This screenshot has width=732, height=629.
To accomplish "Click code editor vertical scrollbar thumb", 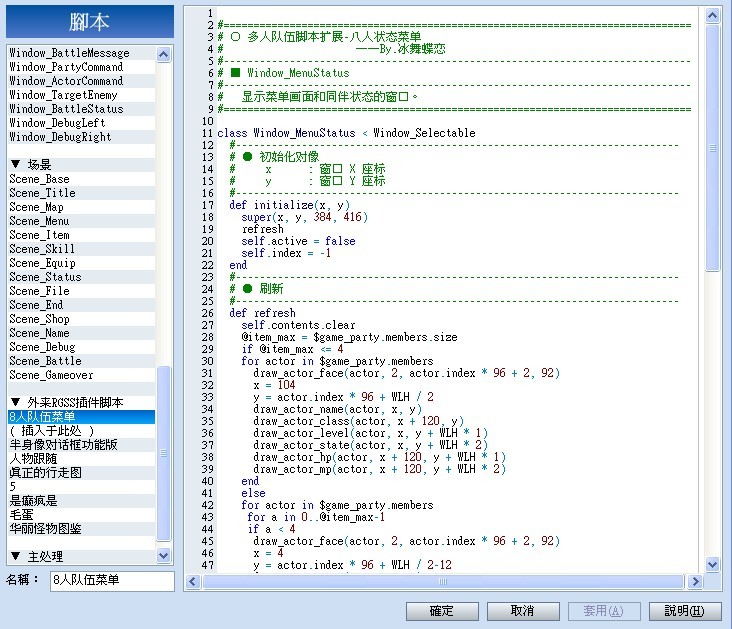I will (712, 148).
